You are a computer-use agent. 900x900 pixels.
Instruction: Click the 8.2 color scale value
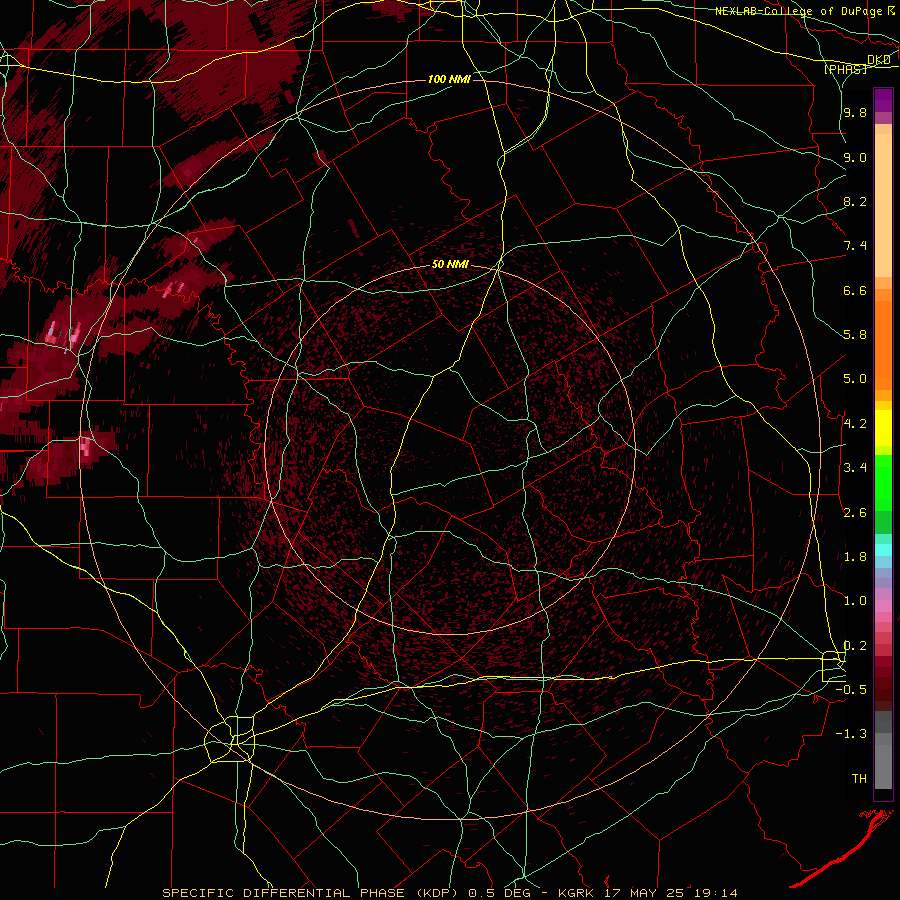[x=855, y=202]
